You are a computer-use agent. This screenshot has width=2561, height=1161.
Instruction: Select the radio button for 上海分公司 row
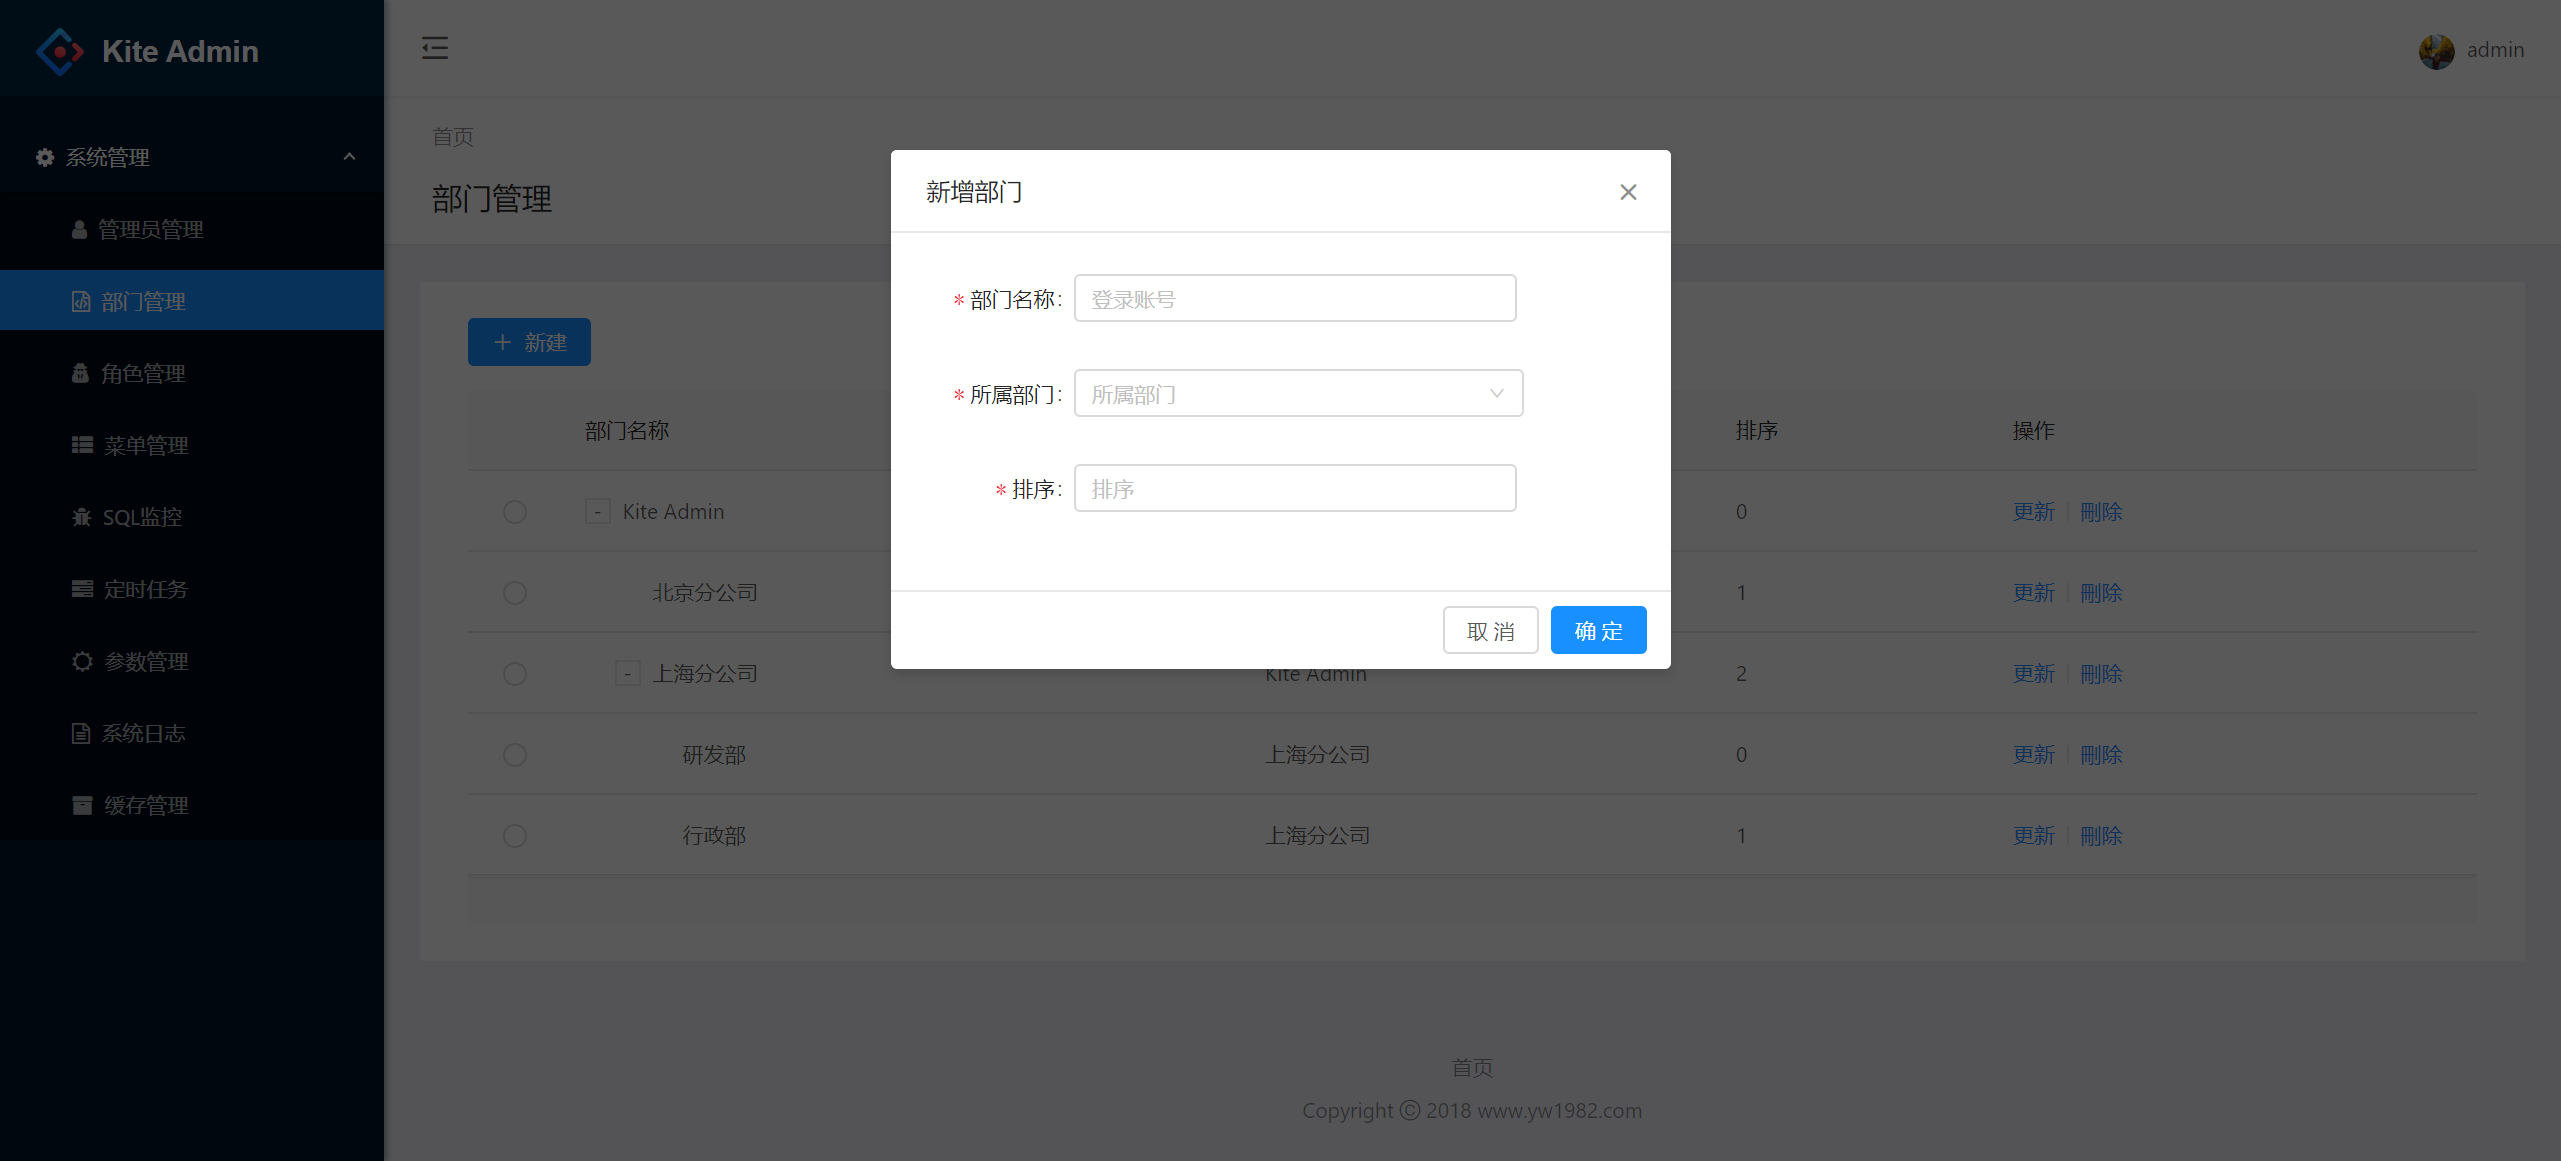pyautogui.click(x=515, y=674)
